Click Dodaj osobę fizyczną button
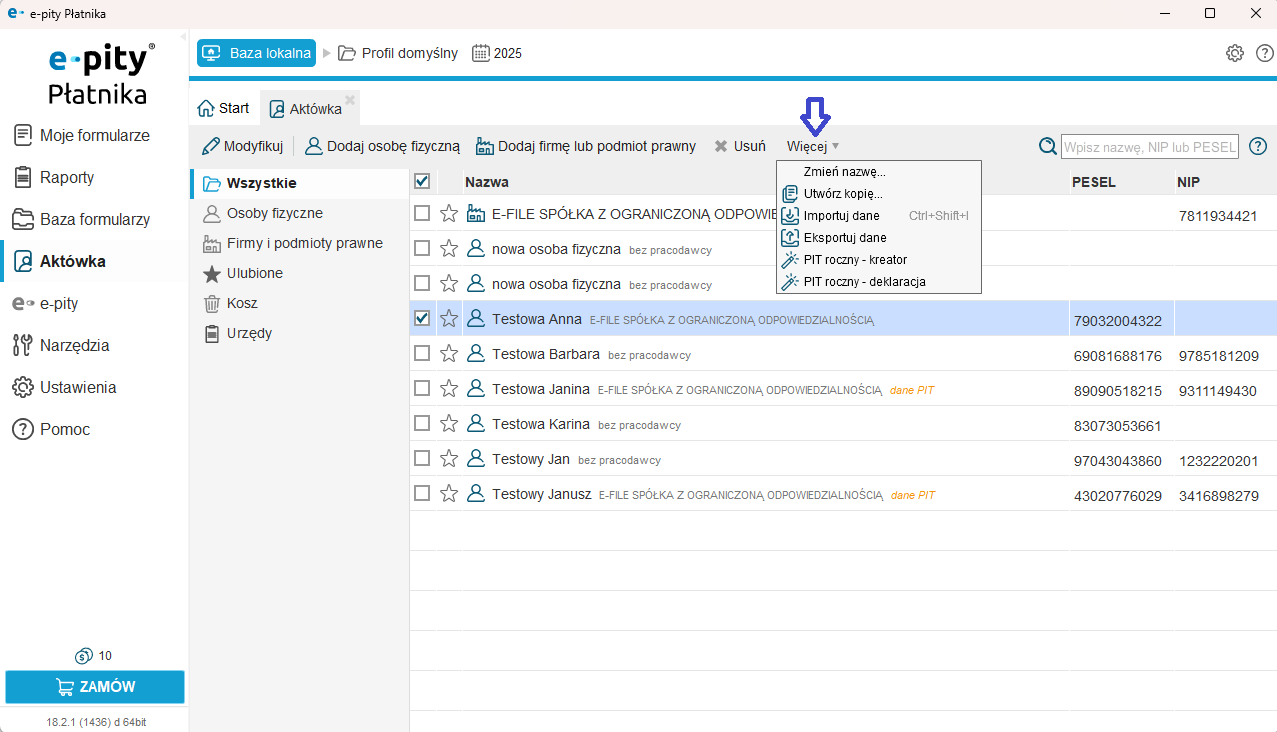Screen dimensions: 1277x732 pos(383,147)
